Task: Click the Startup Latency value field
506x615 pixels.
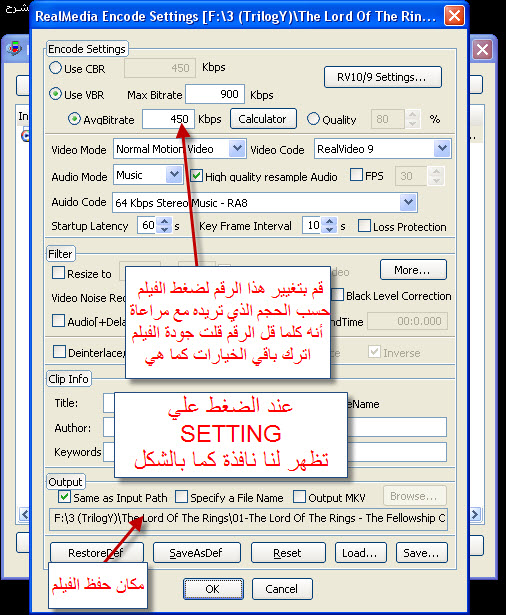Action: point(148,226)
